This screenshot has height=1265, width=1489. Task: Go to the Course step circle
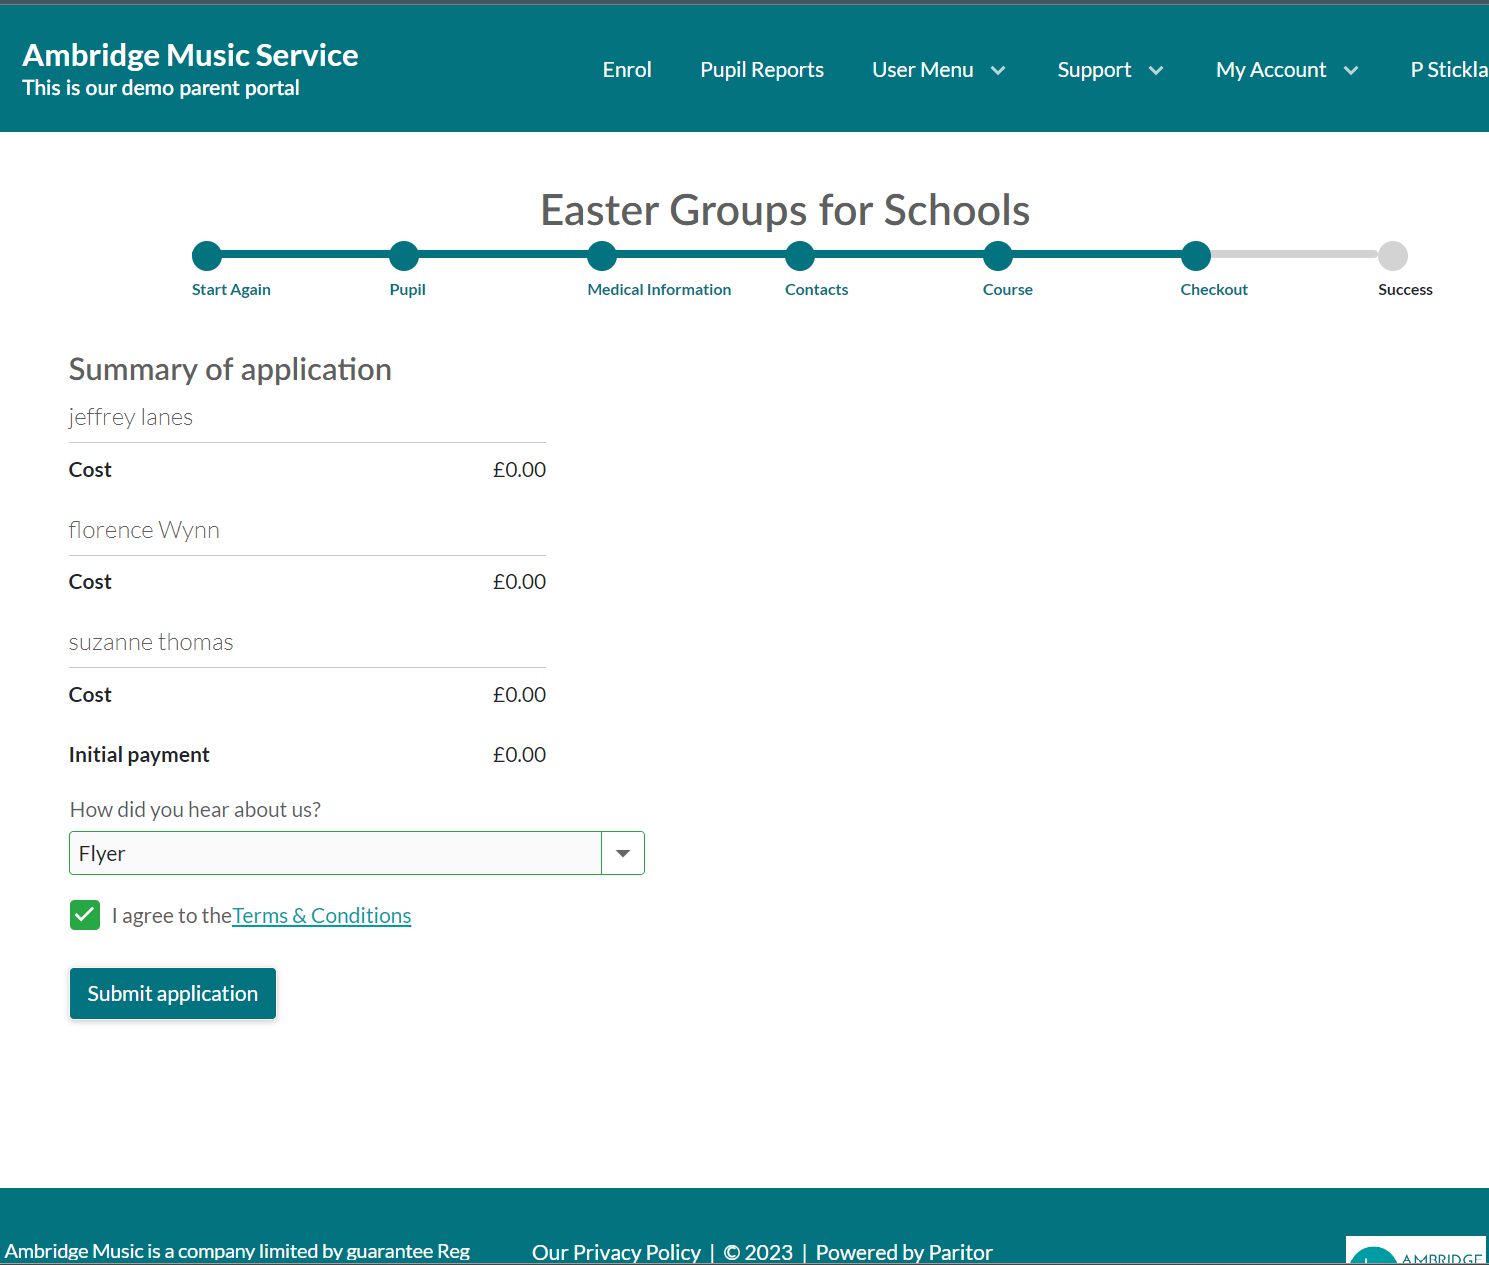998,256
